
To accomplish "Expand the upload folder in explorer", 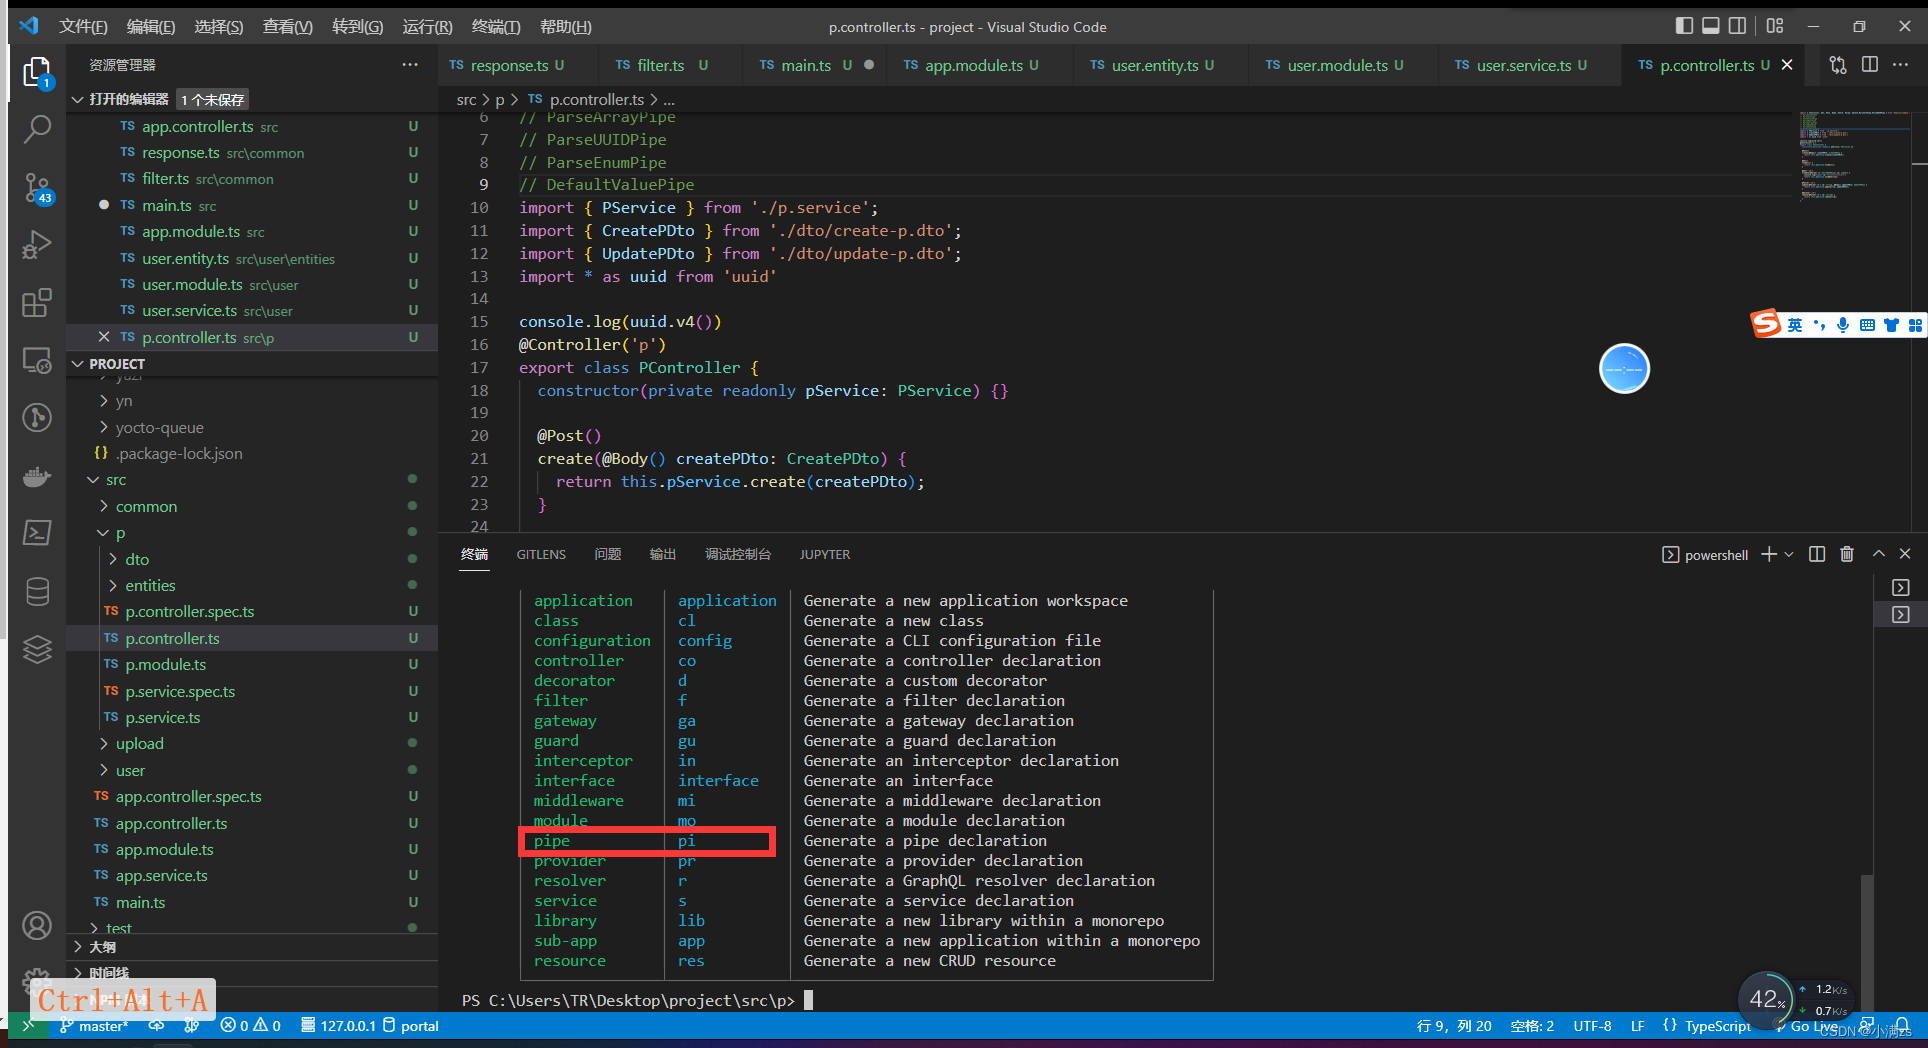I will (x=139, y=744).
